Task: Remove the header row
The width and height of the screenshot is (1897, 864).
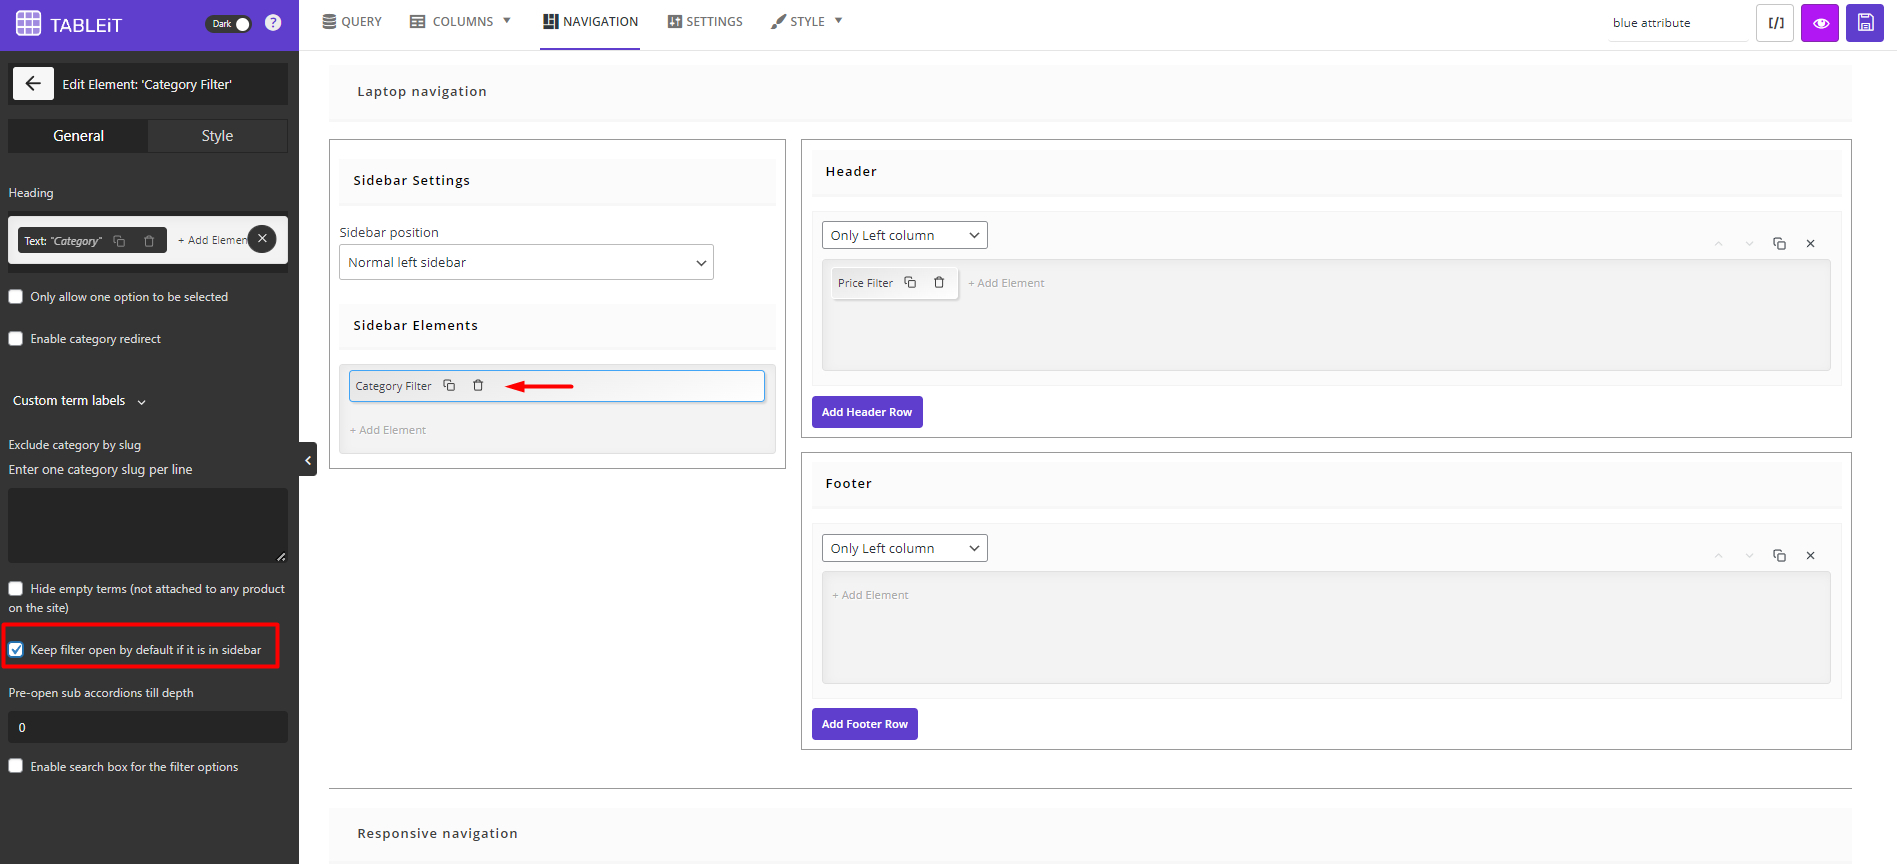Action: point(1810,244)
